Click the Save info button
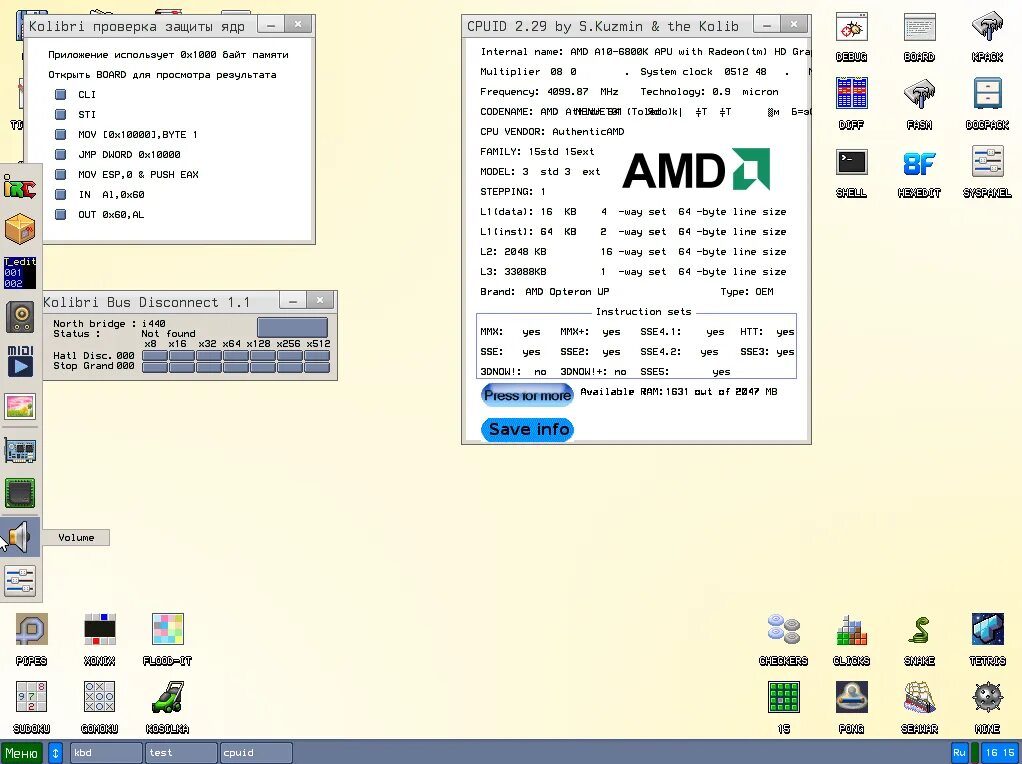1022x764 pixels. pyautogui.click(x=527, y=430)
